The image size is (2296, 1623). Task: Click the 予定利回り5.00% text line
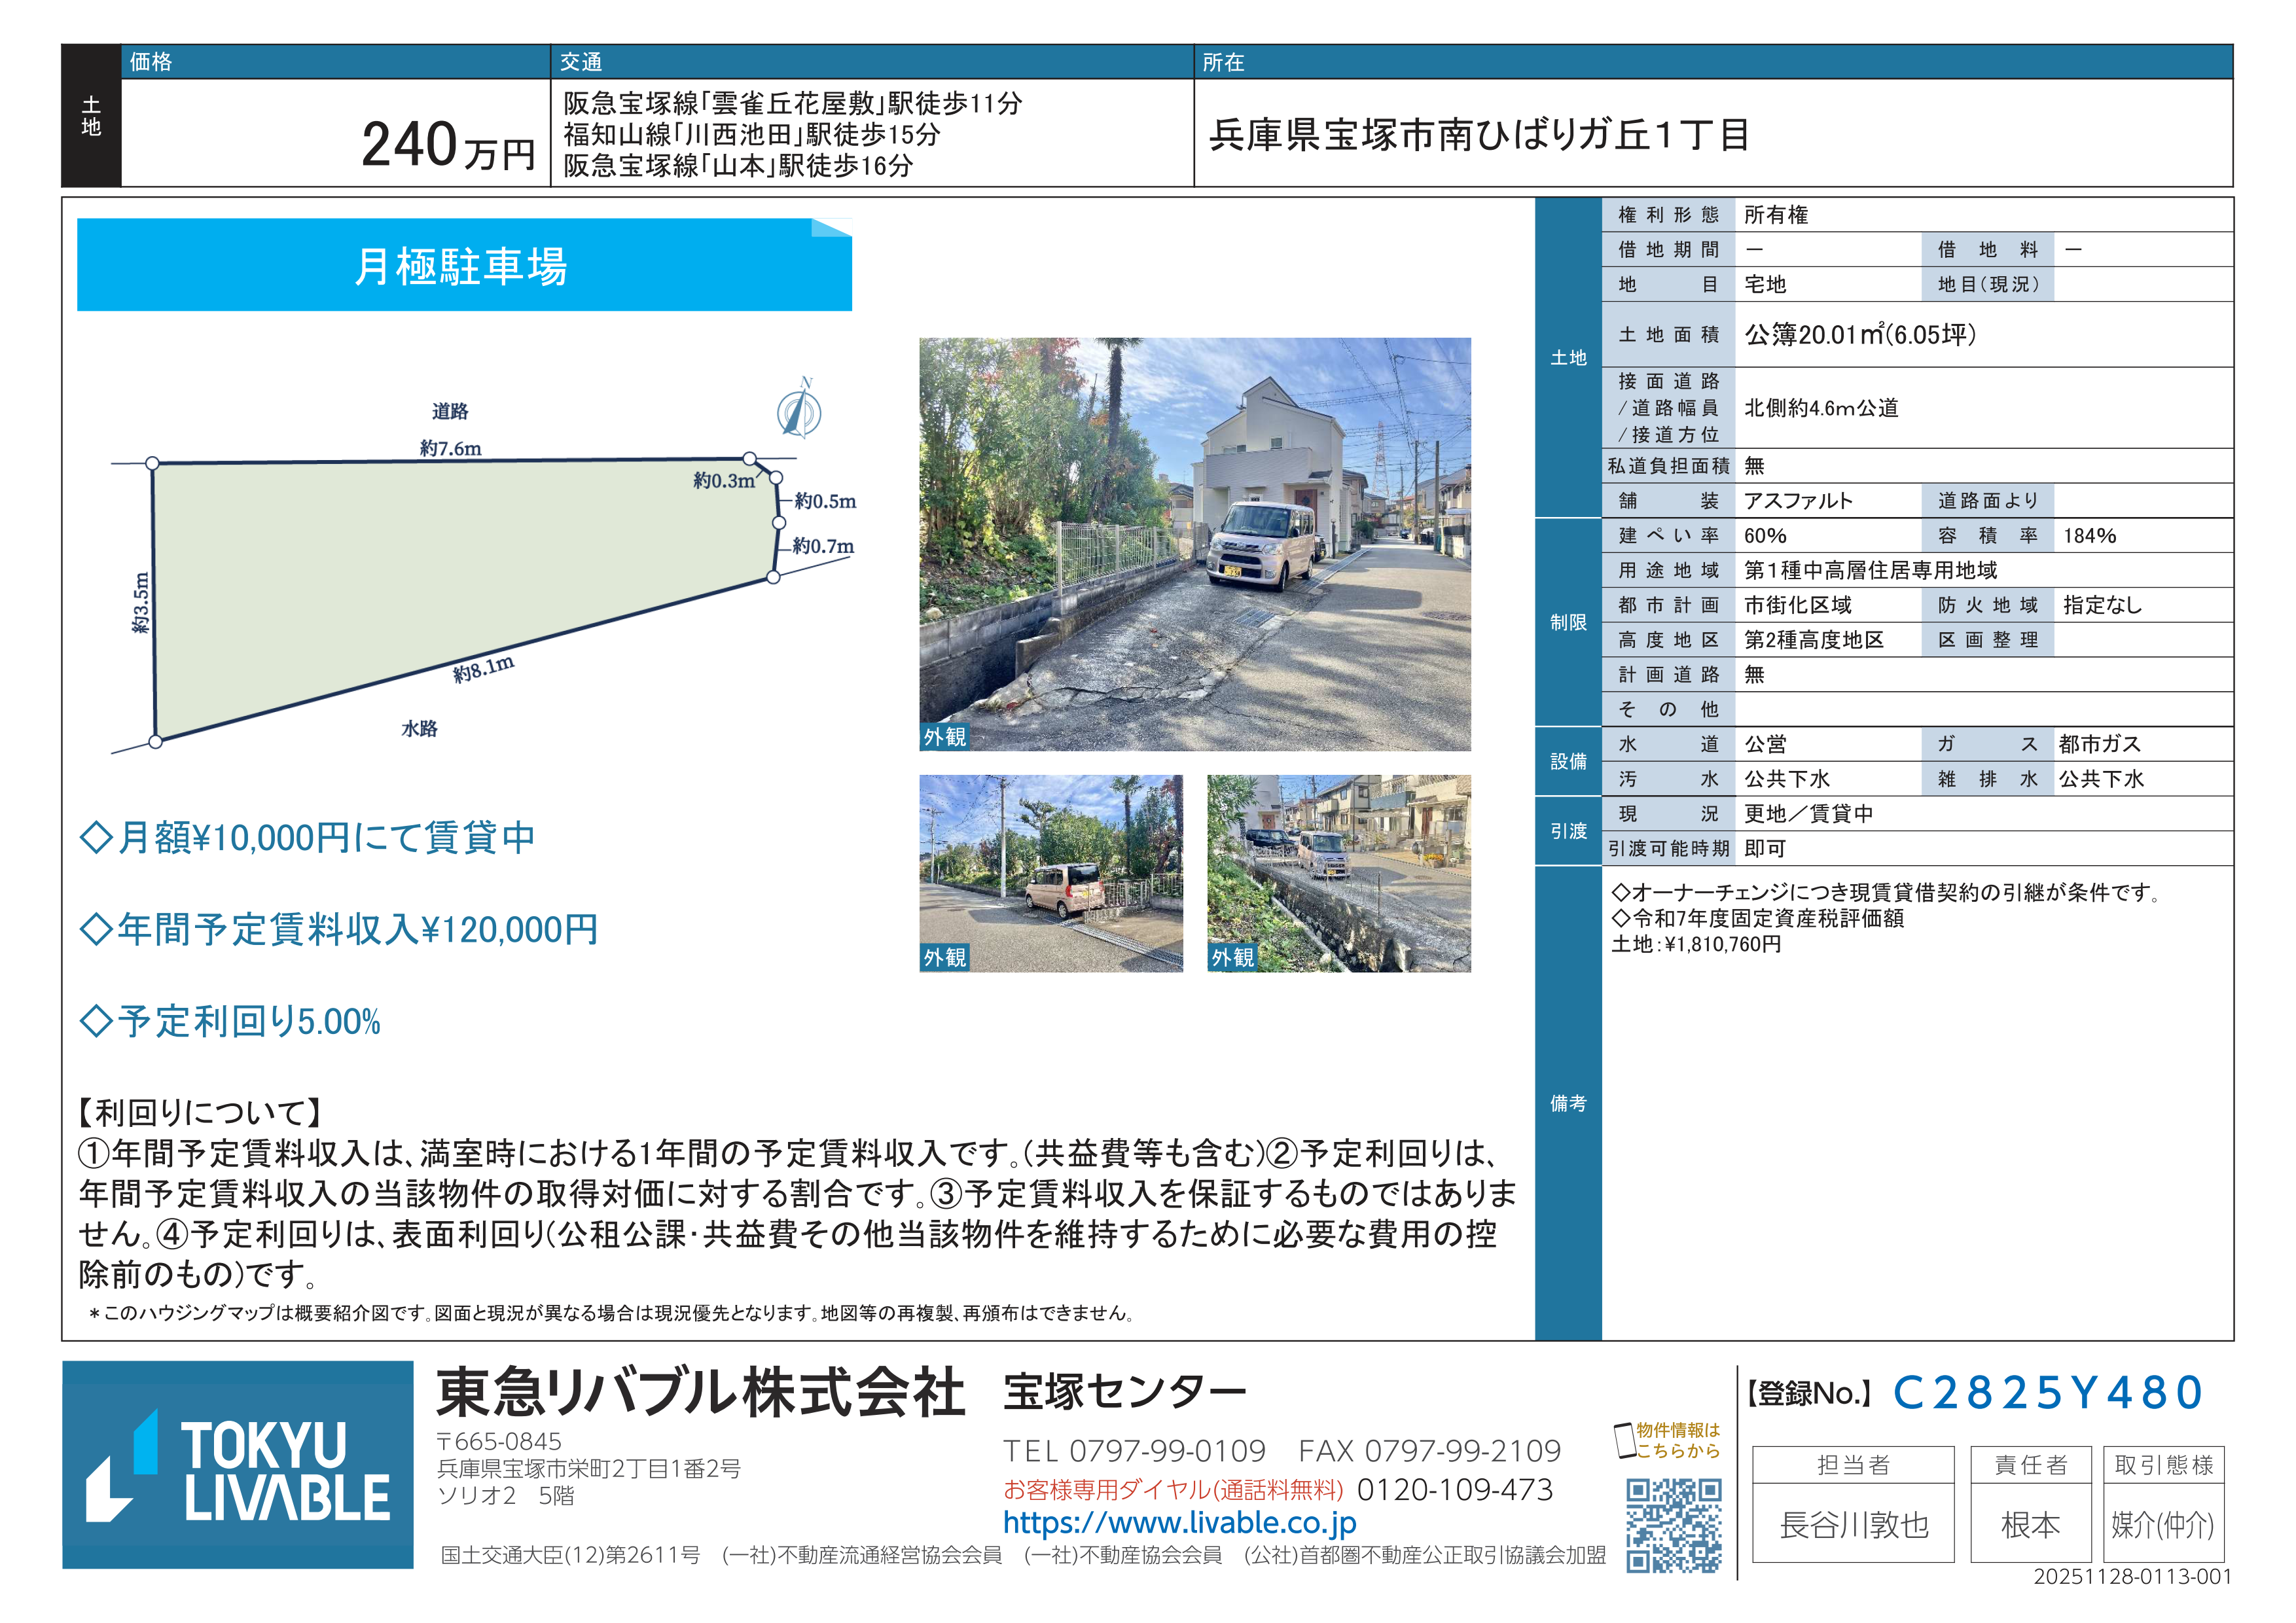click(231, 1021)
